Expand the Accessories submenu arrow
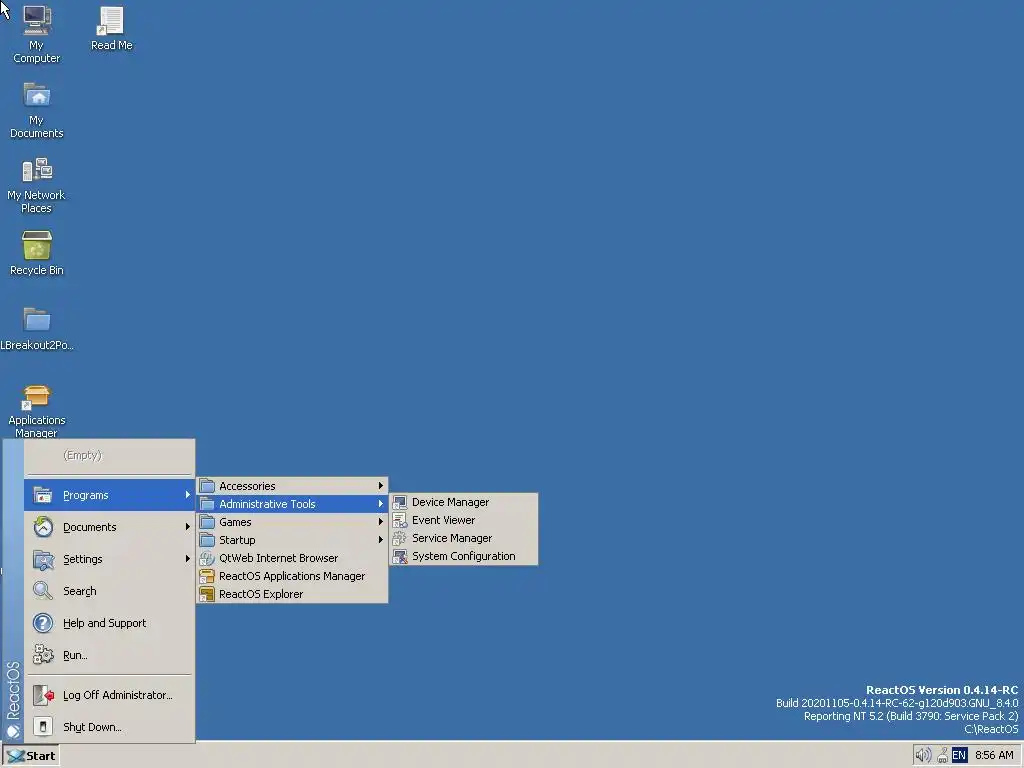Viewport: 1024px width, 768px height. coord(380,486)
